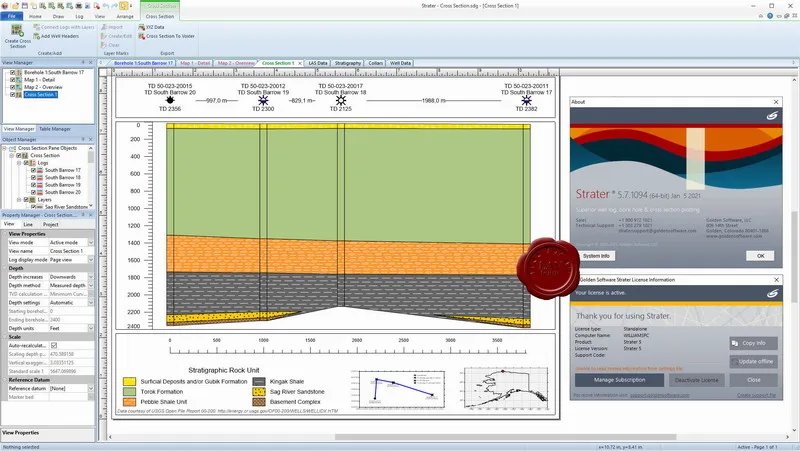The image size is (800, 451).
Task: Open the Log display mode dropdown
Action: pyautogui.click(x=91, y=260)
